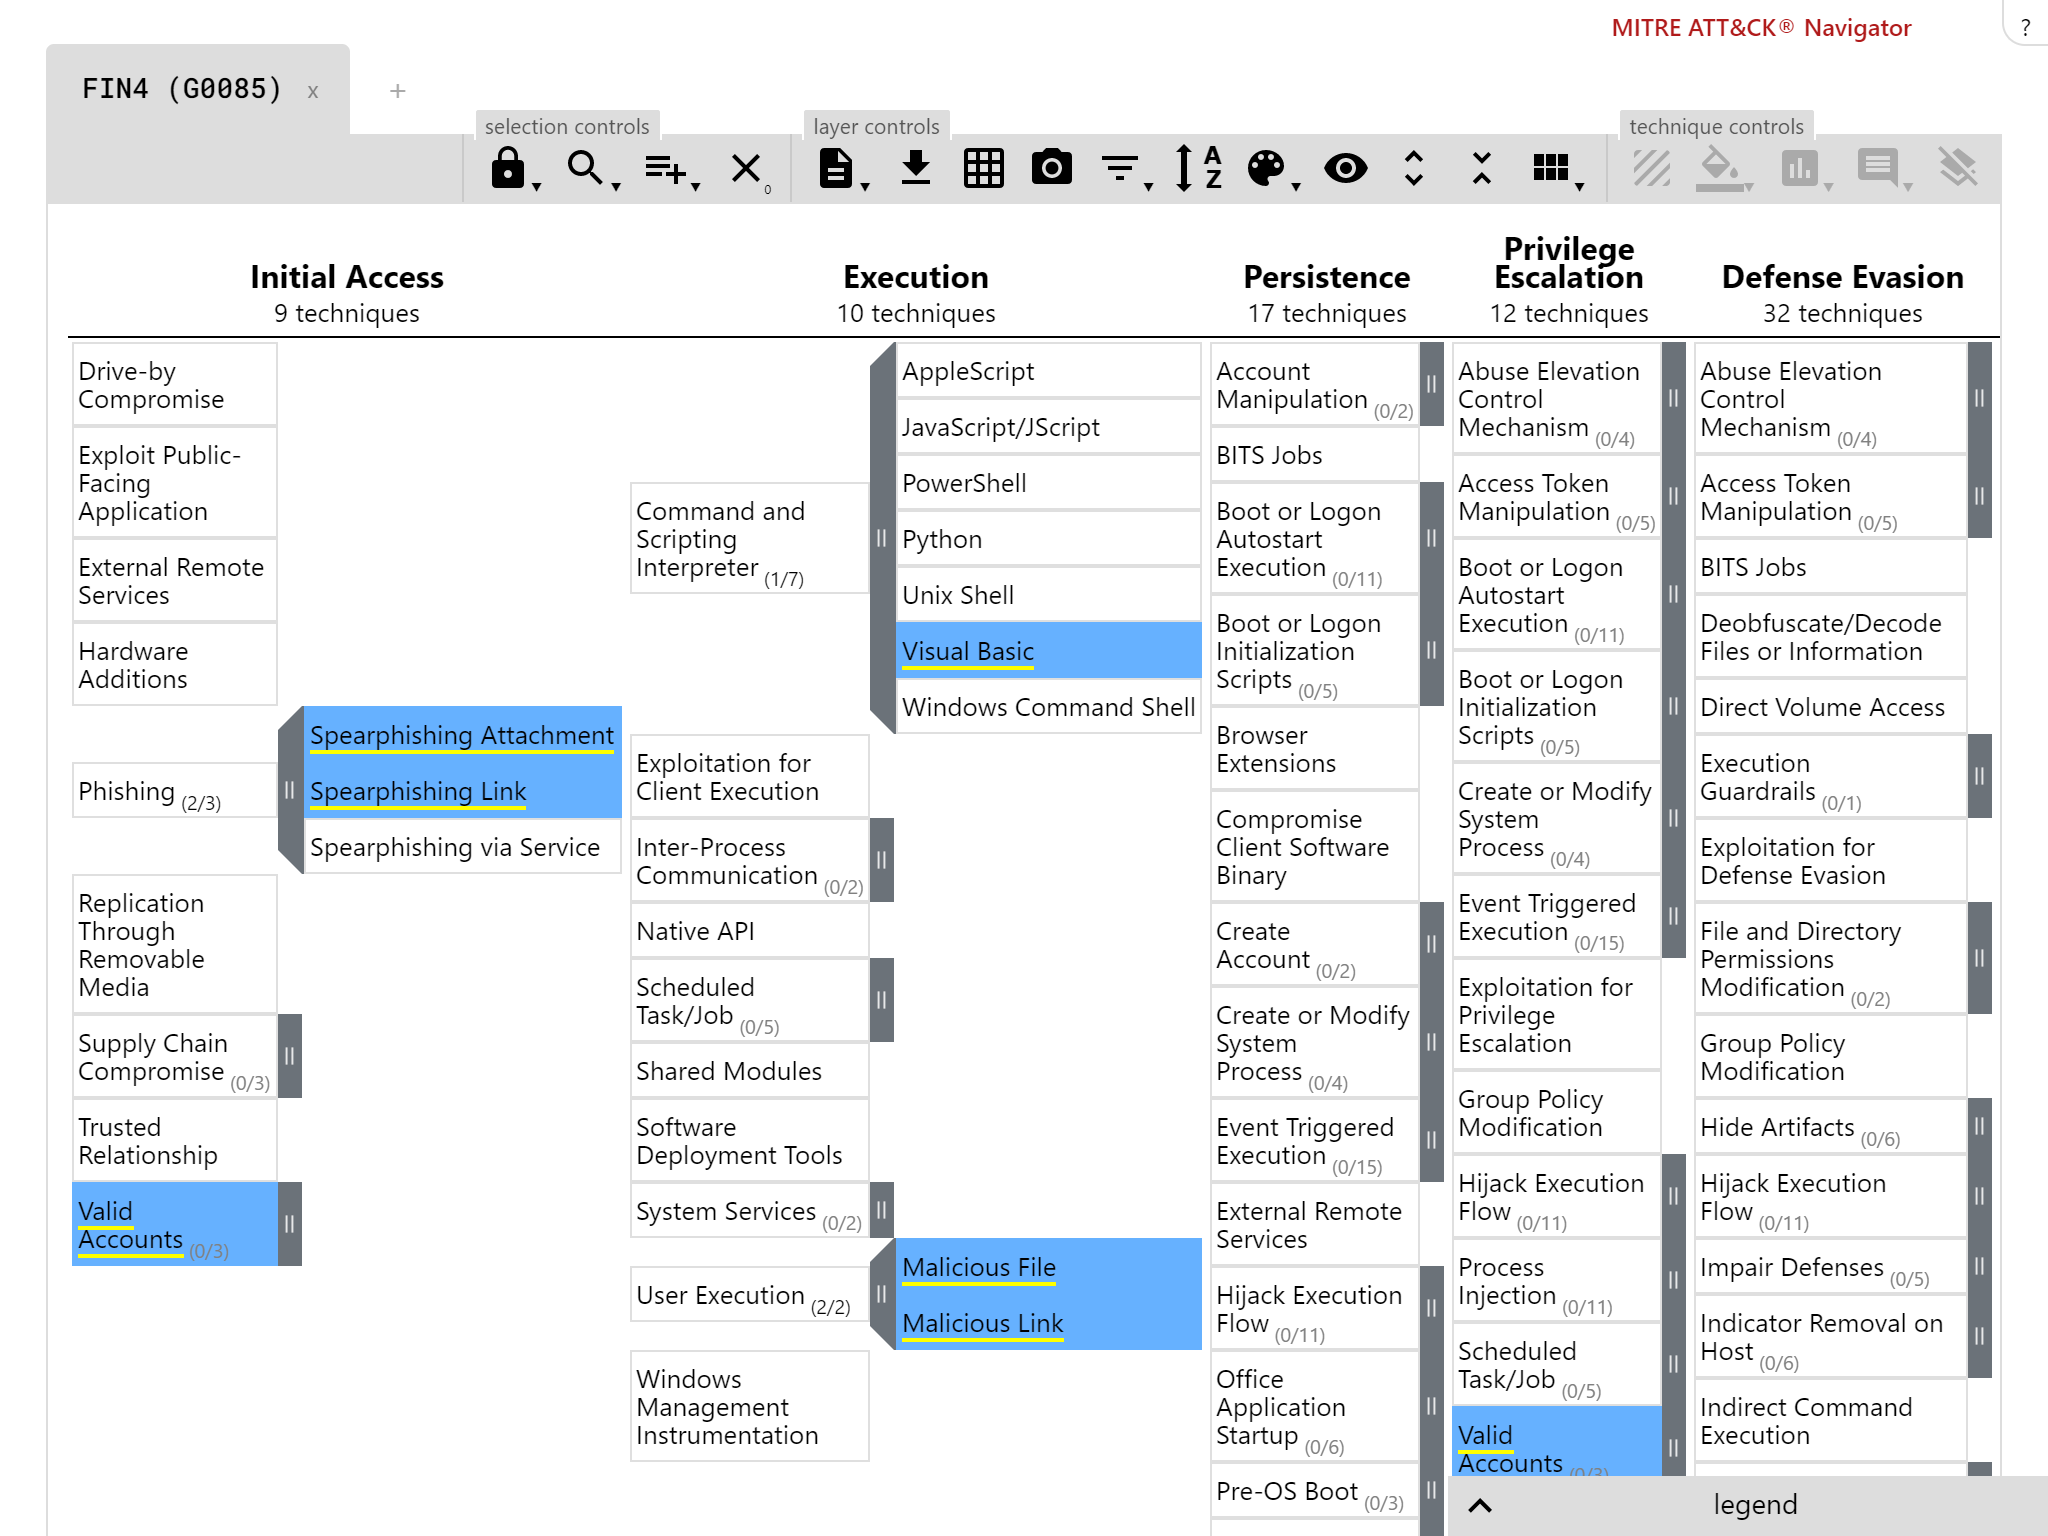Select Spearphishing via Service sub-technique
This screenshot has width=2048, height=1536.
click(x=462, y=847)
